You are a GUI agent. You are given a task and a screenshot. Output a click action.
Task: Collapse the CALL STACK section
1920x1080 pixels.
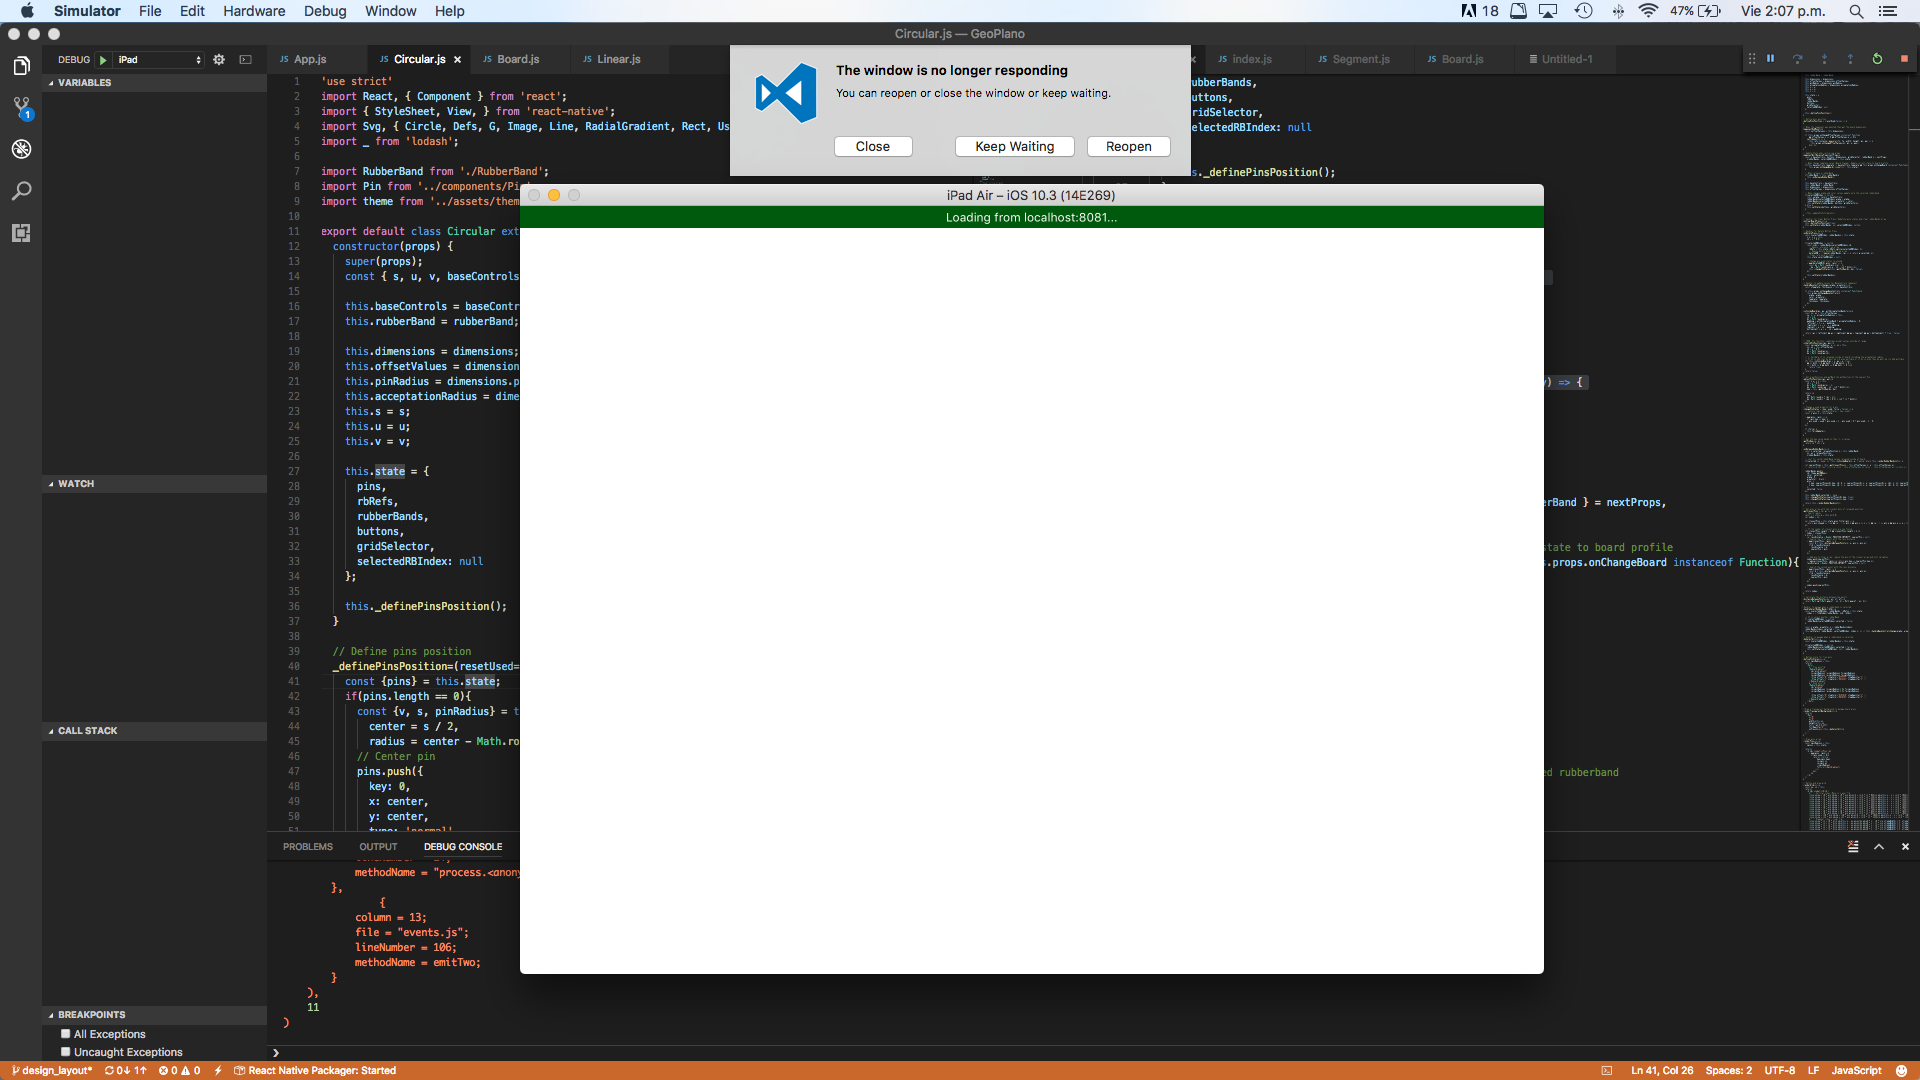pyautogui.click(x=88, y=731)
